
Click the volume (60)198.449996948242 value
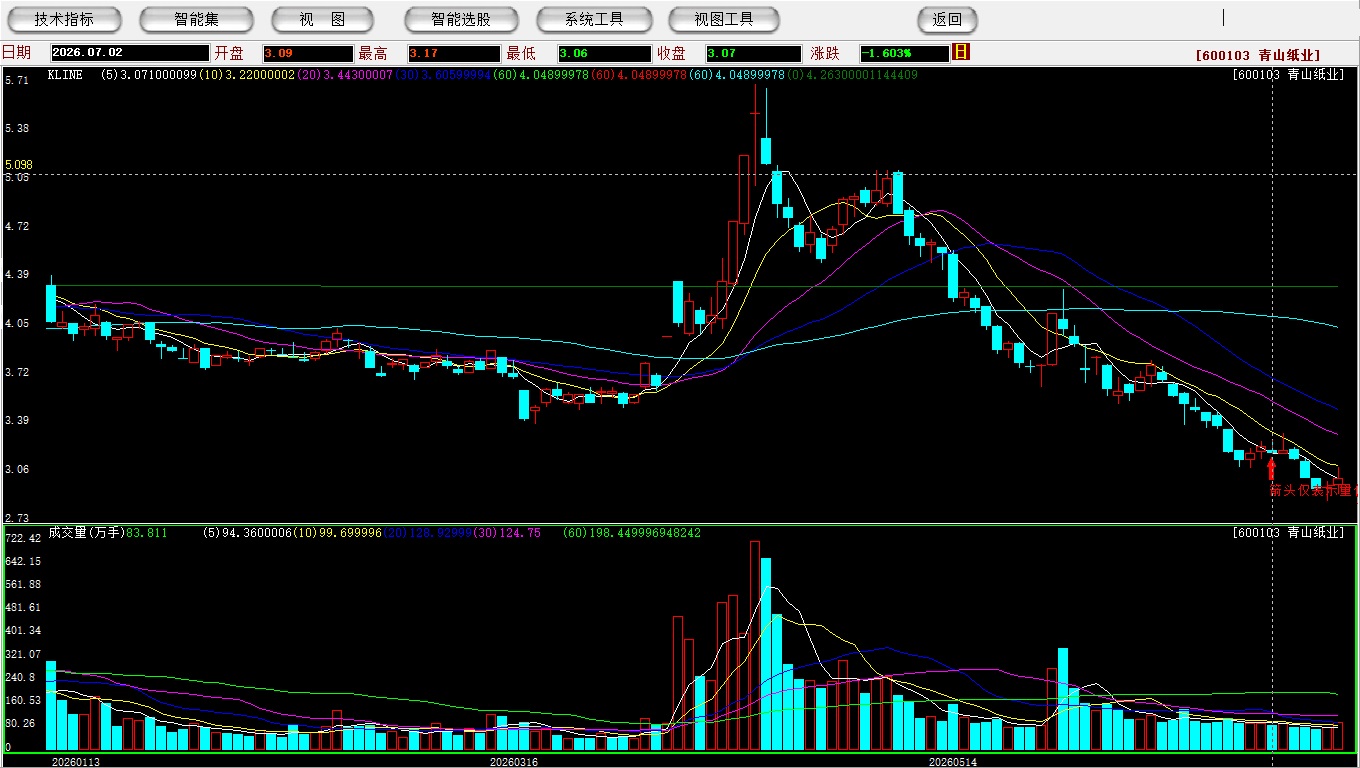[632, 533]
